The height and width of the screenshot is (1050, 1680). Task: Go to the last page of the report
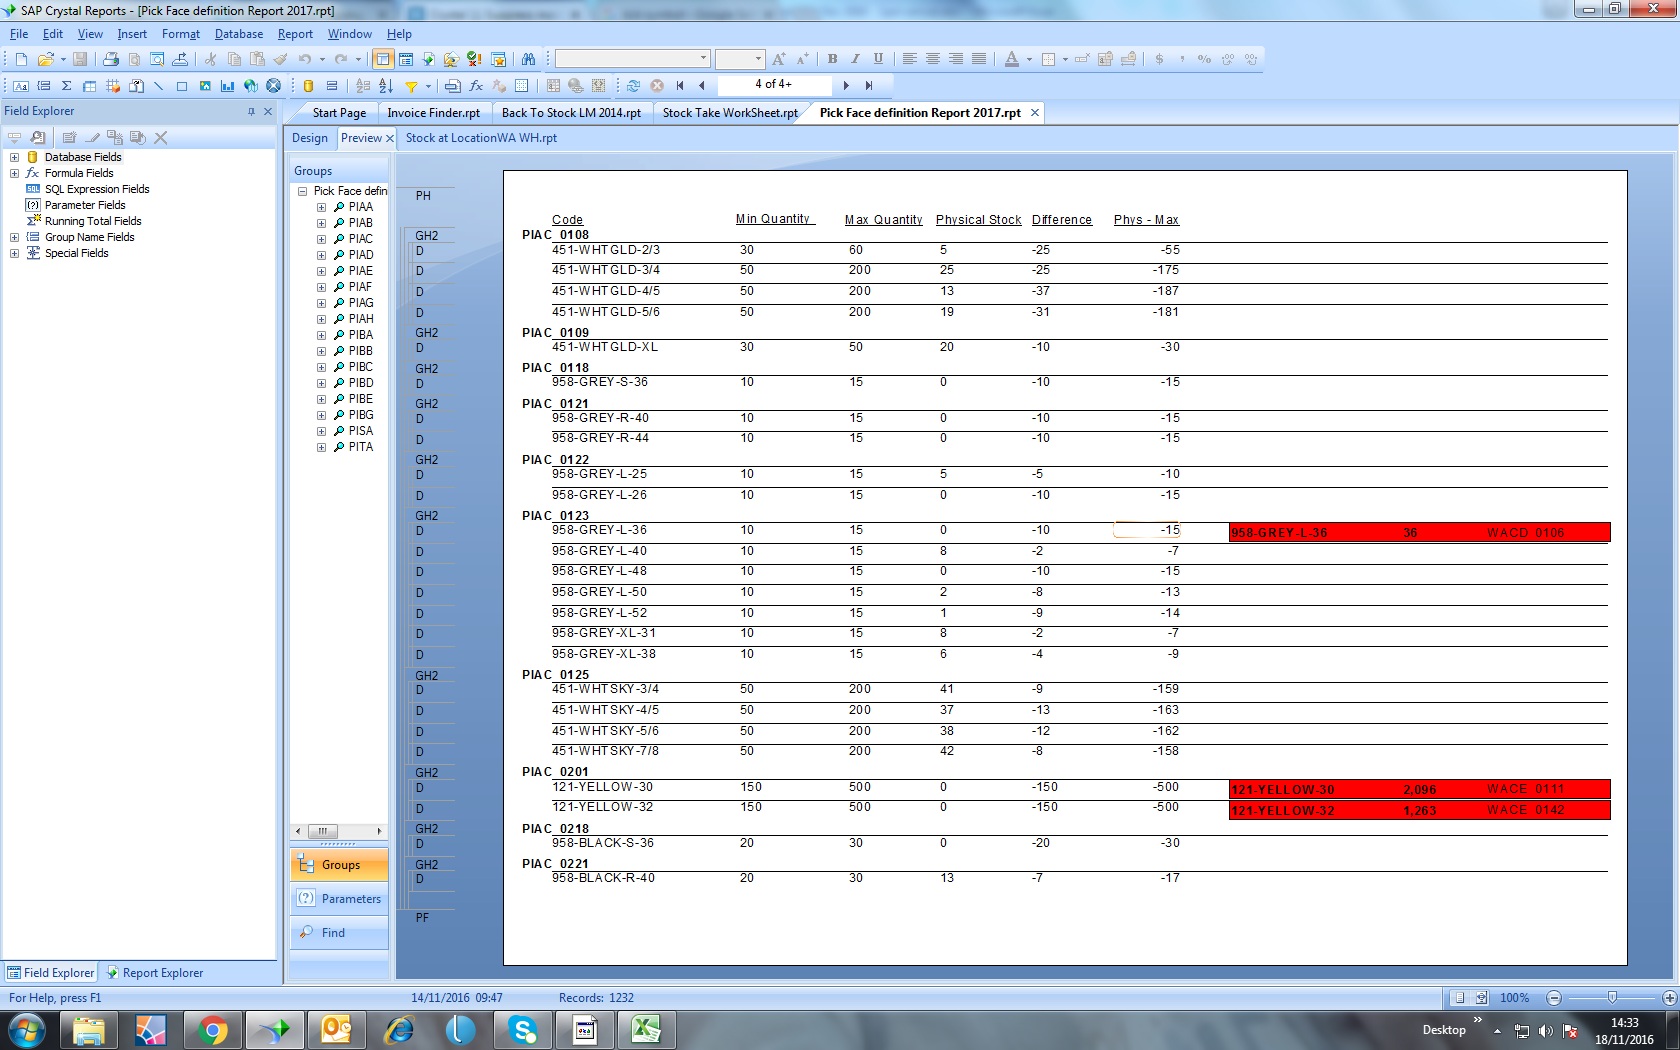tap(869, 86)
